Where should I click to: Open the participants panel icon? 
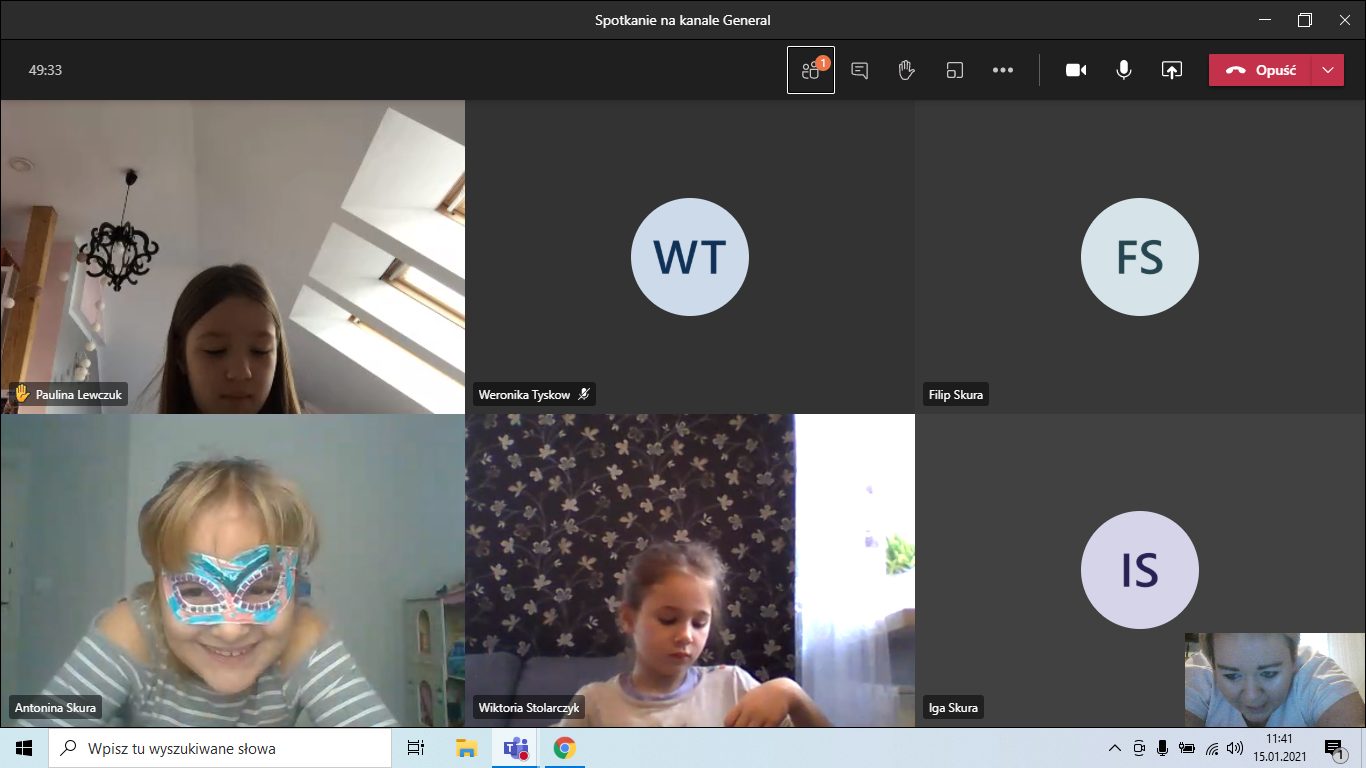click(811, 70)
